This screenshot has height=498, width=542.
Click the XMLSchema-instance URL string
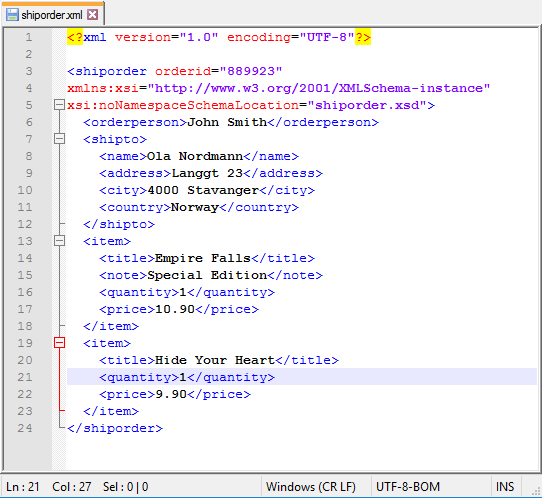[319, 88]
